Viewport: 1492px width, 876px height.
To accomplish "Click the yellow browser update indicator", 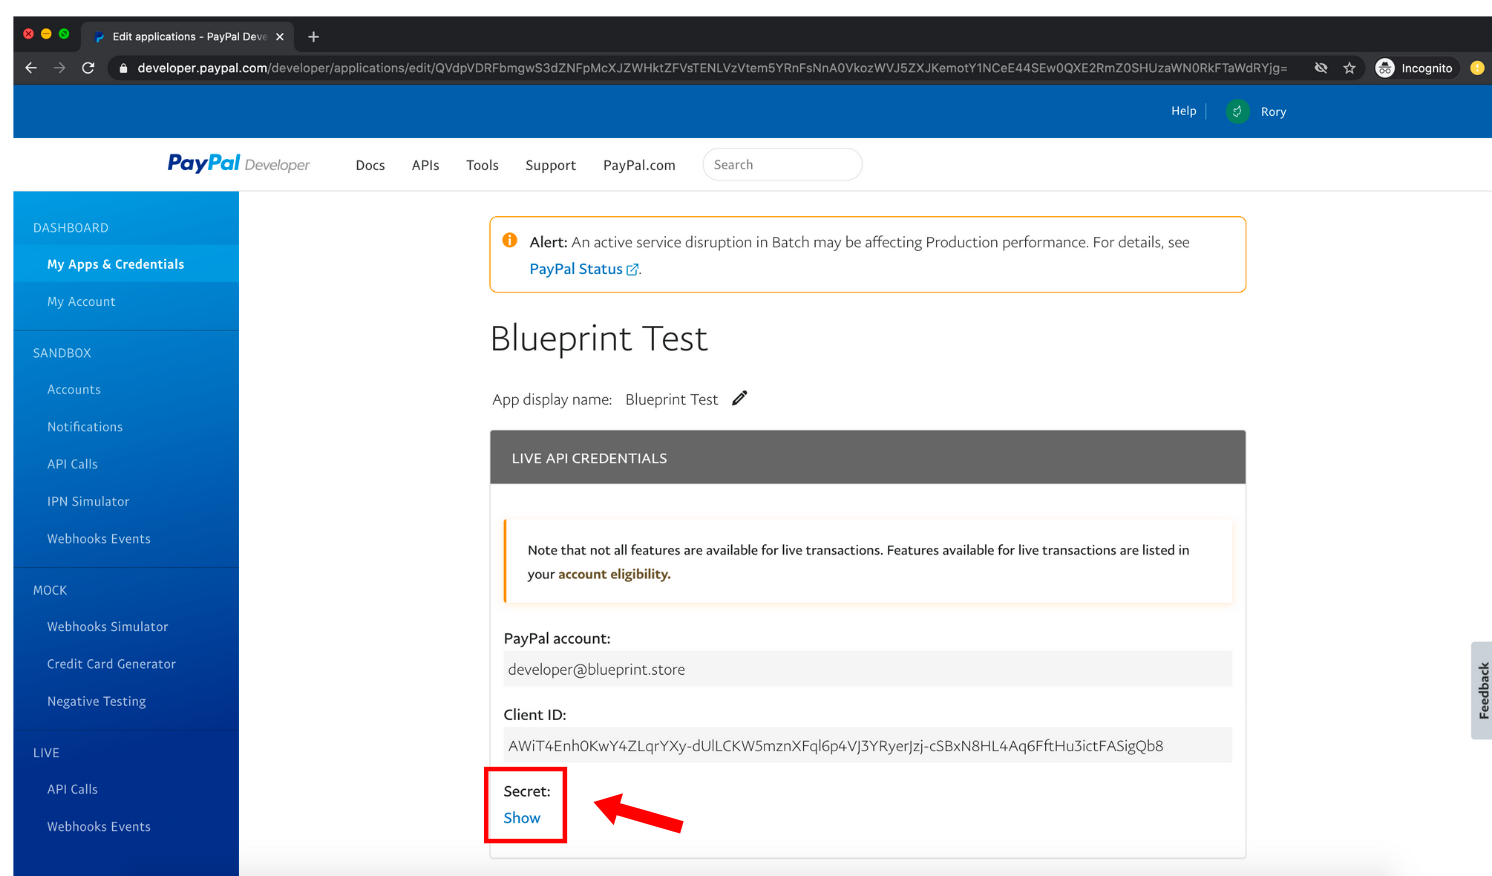I will pyautogui.click(x=1477, y=68).
